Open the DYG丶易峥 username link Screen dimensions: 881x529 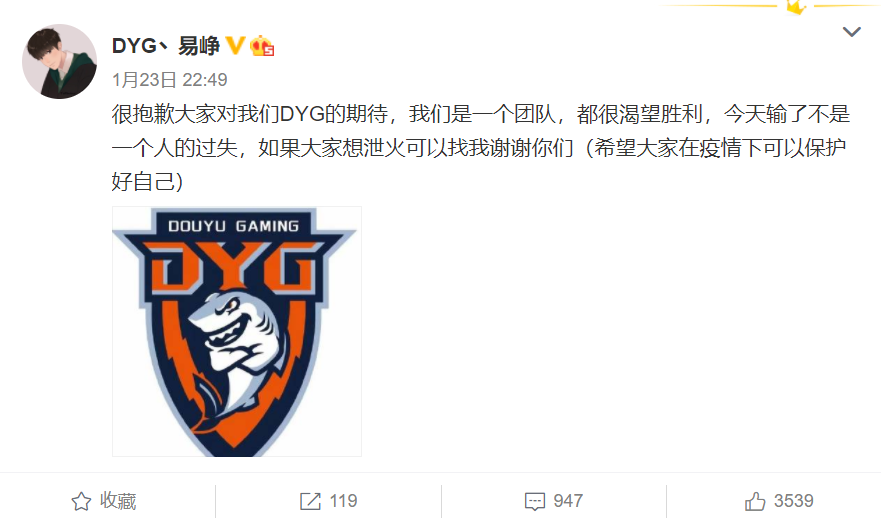[x=166, y=45]
